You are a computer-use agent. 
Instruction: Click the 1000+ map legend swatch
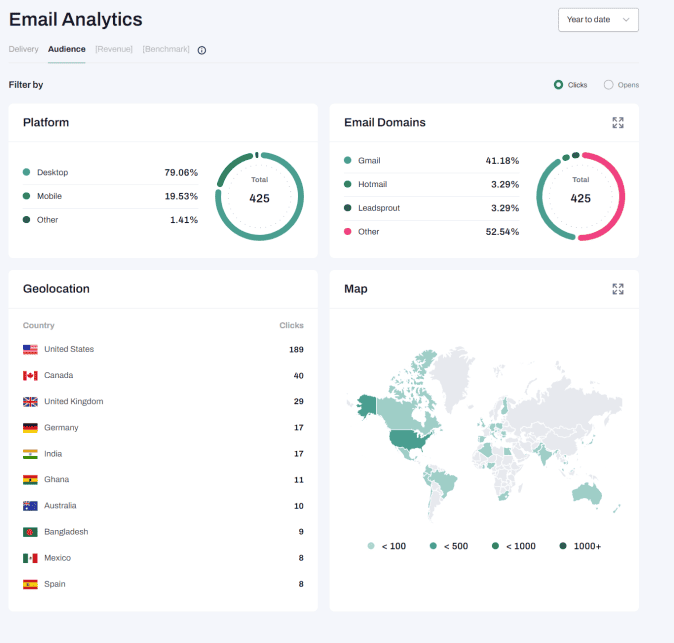[x=563, y=546]
